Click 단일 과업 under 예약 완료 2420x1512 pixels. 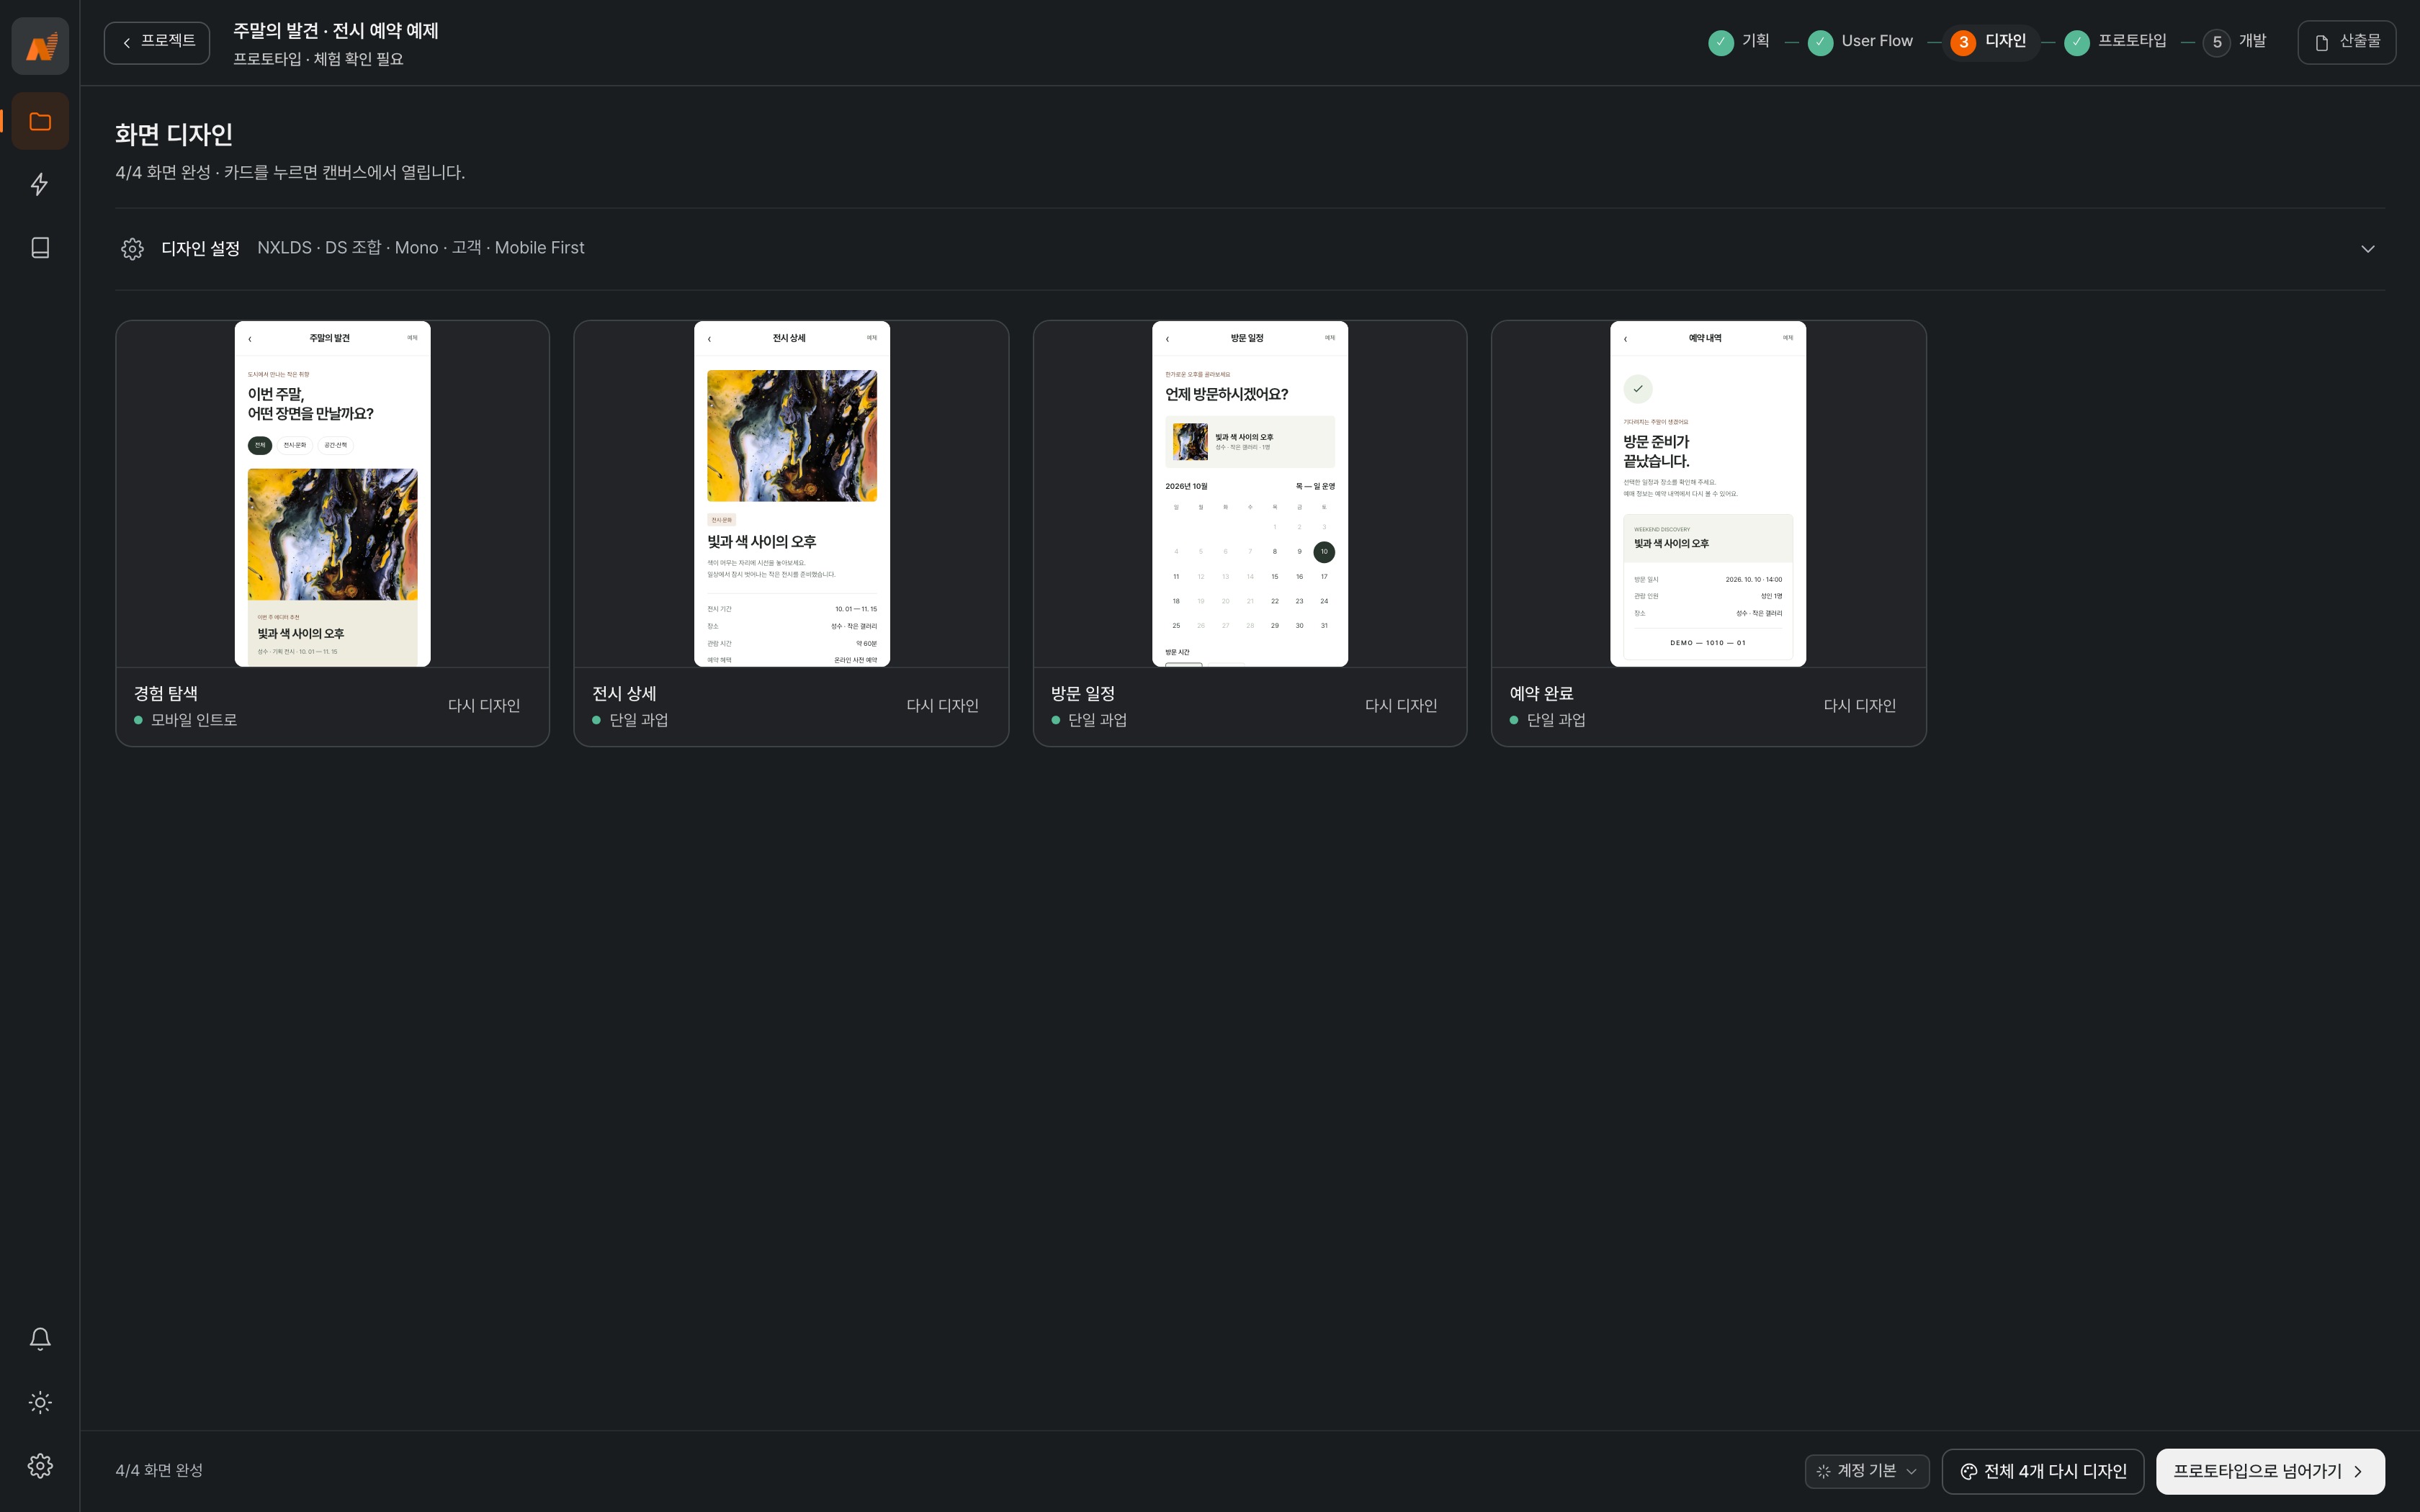click(1556, 720)
